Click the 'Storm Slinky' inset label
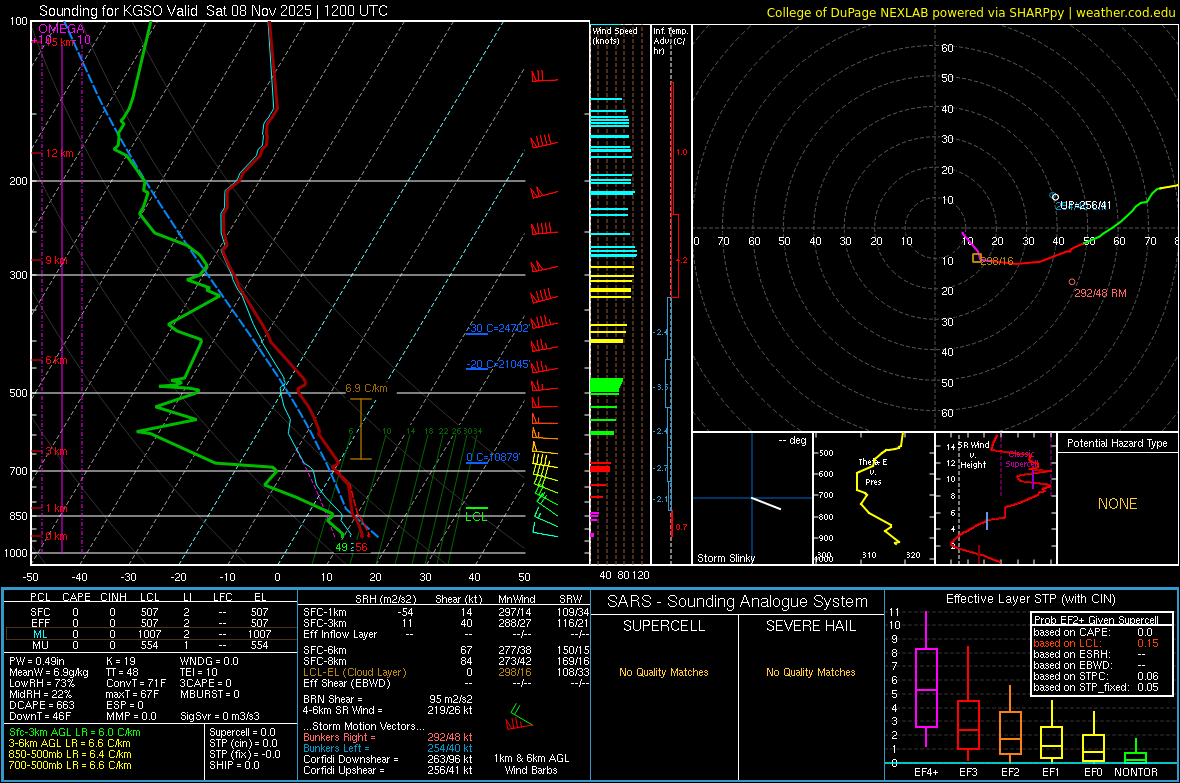Screen dimensions: 1180x783 click(725, 558)
